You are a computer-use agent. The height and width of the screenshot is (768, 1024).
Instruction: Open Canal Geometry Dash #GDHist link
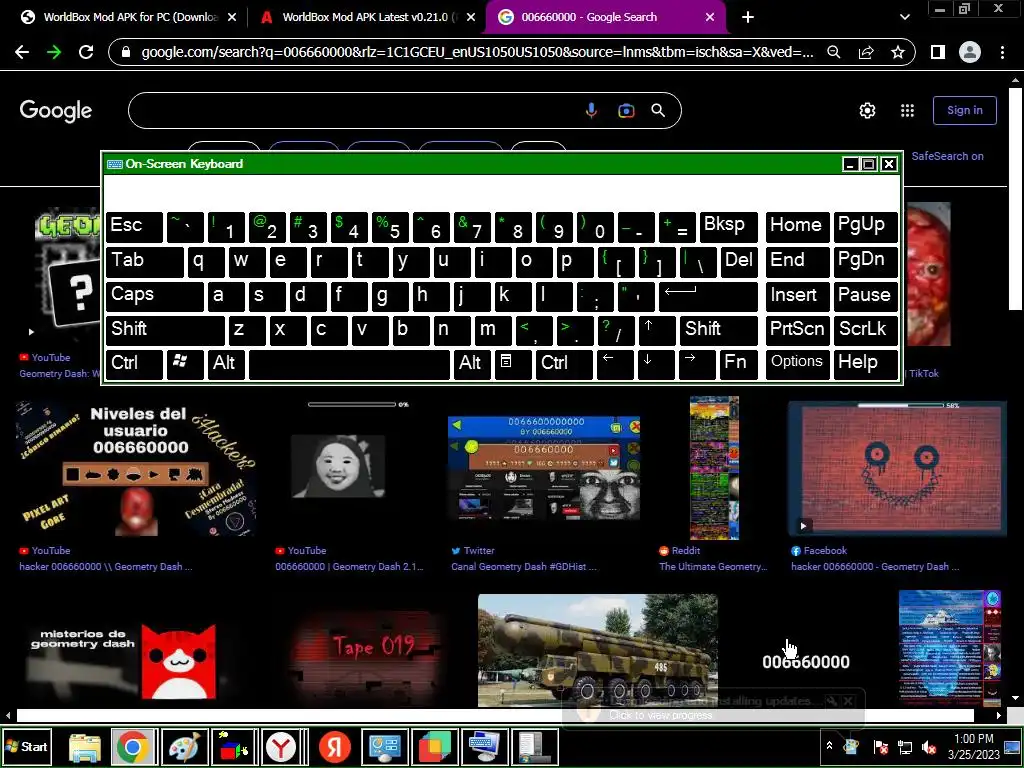pos(524,567)
